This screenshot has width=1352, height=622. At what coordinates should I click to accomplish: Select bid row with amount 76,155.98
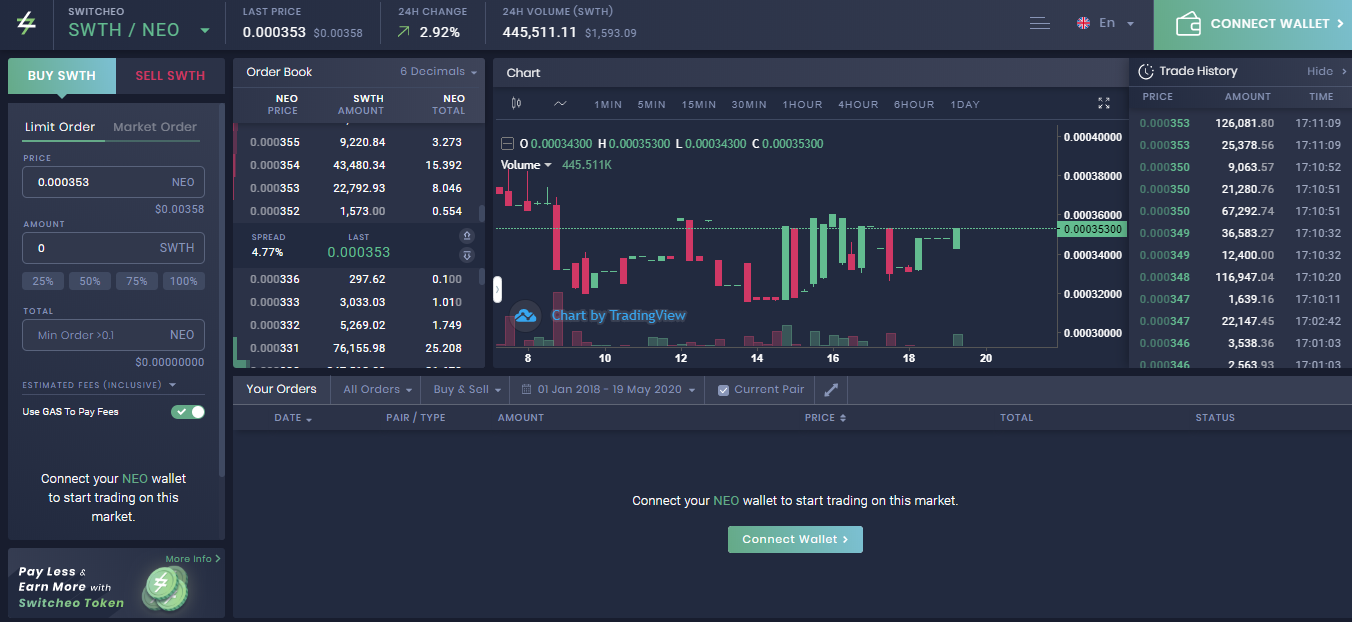[x=358, y=348]
